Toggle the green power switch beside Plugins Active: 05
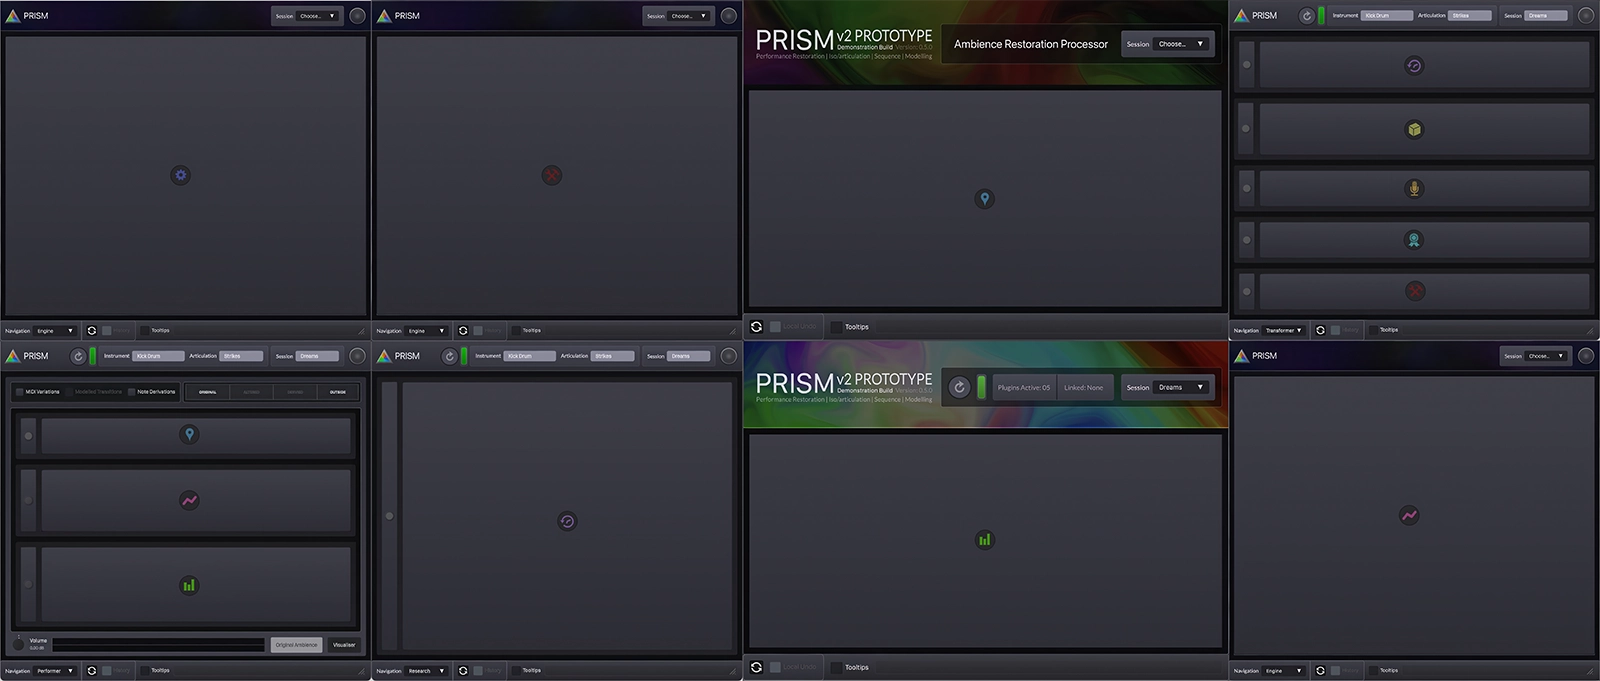Screen dimensions: 1600x681 982,387
